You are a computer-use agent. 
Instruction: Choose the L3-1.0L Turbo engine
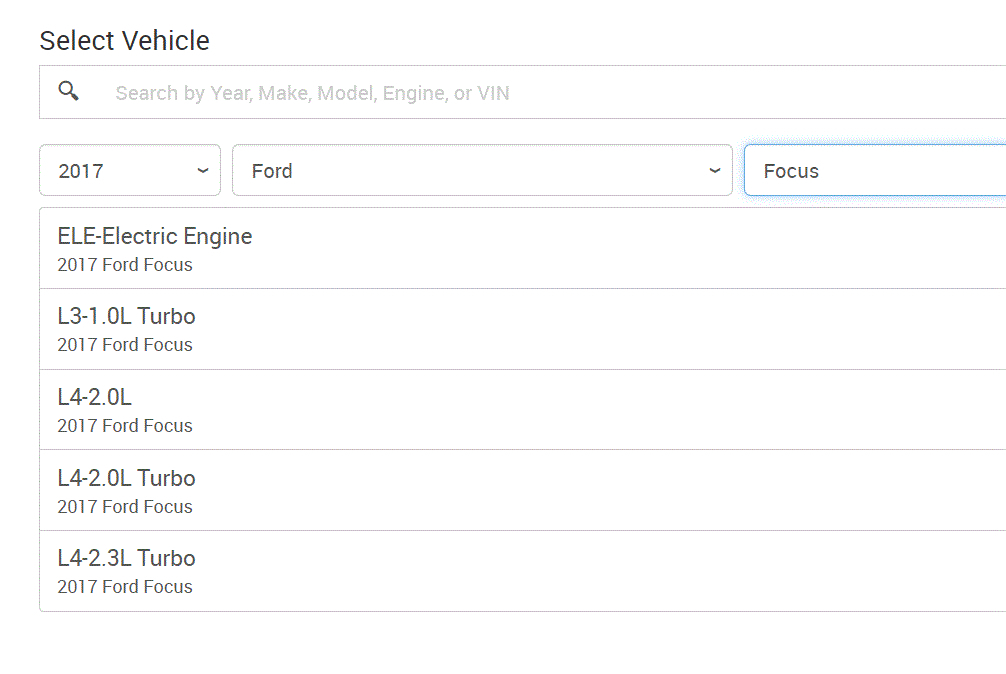point(127,317)
